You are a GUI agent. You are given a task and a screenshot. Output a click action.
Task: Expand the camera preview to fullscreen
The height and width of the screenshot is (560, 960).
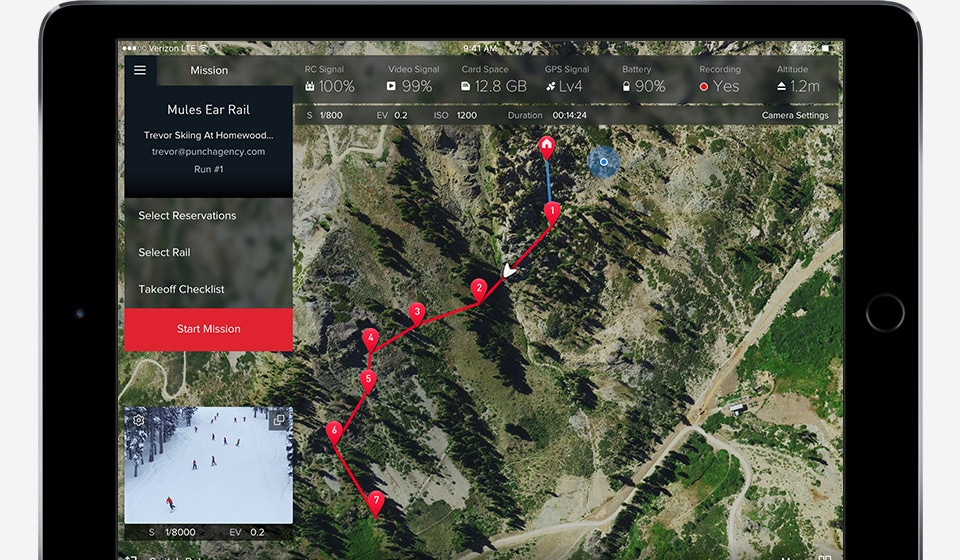279,420
